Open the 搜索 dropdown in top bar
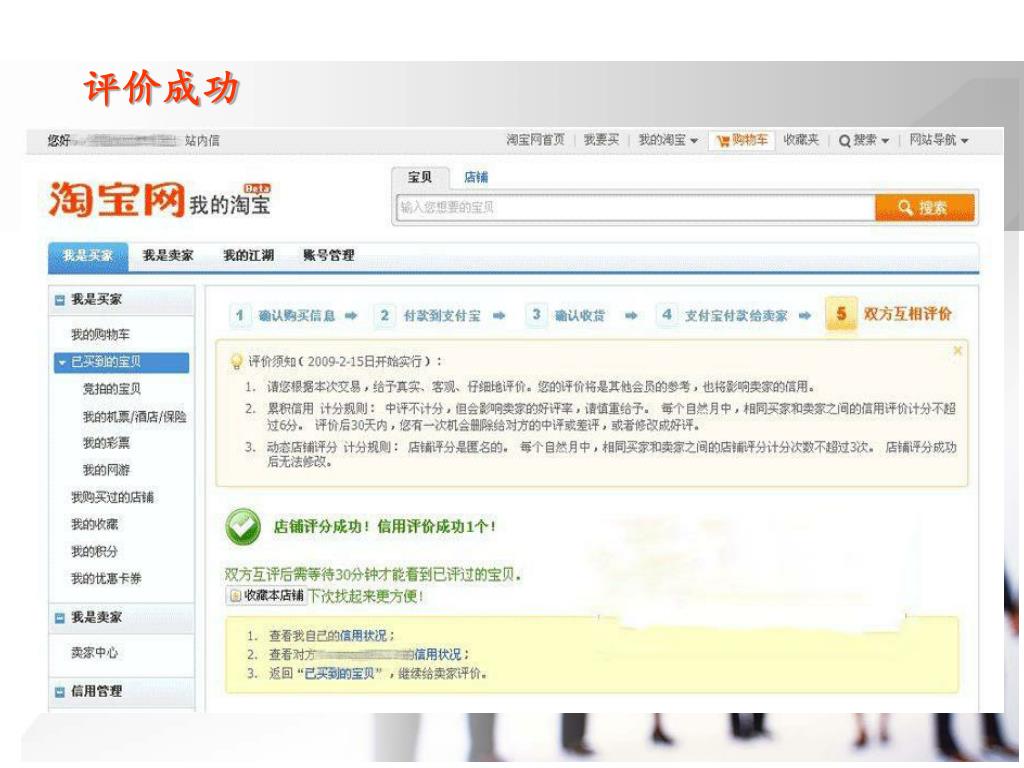 (871, 140)
